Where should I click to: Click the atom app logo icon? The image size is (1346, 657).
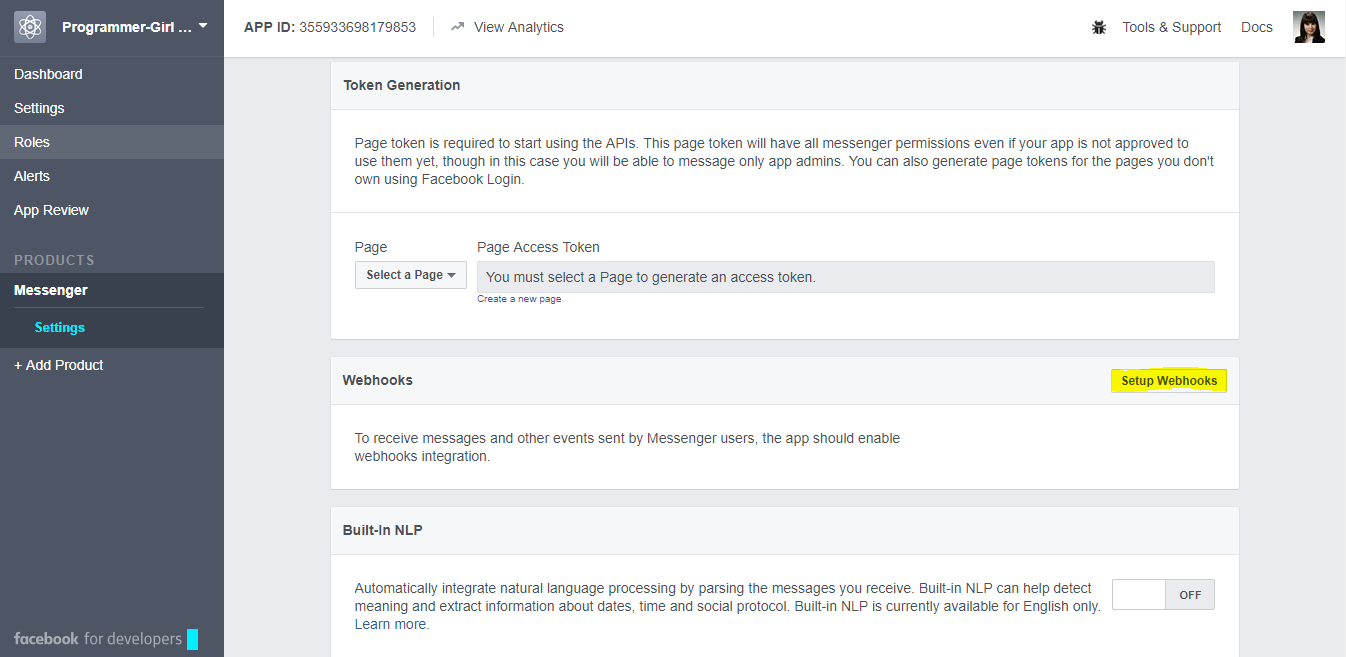30,27
